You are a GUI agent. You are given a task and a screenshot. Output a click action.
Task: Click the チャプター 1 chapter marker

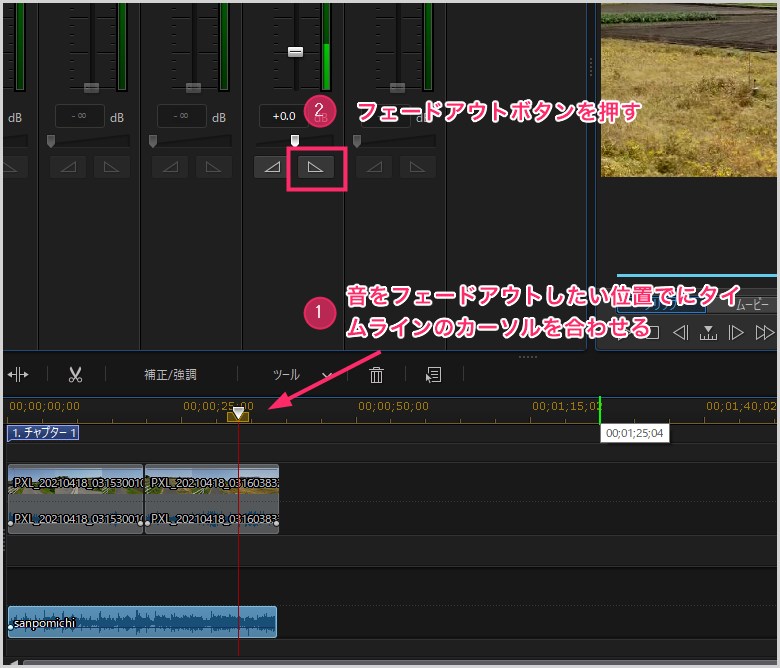[x=43, y=433]
